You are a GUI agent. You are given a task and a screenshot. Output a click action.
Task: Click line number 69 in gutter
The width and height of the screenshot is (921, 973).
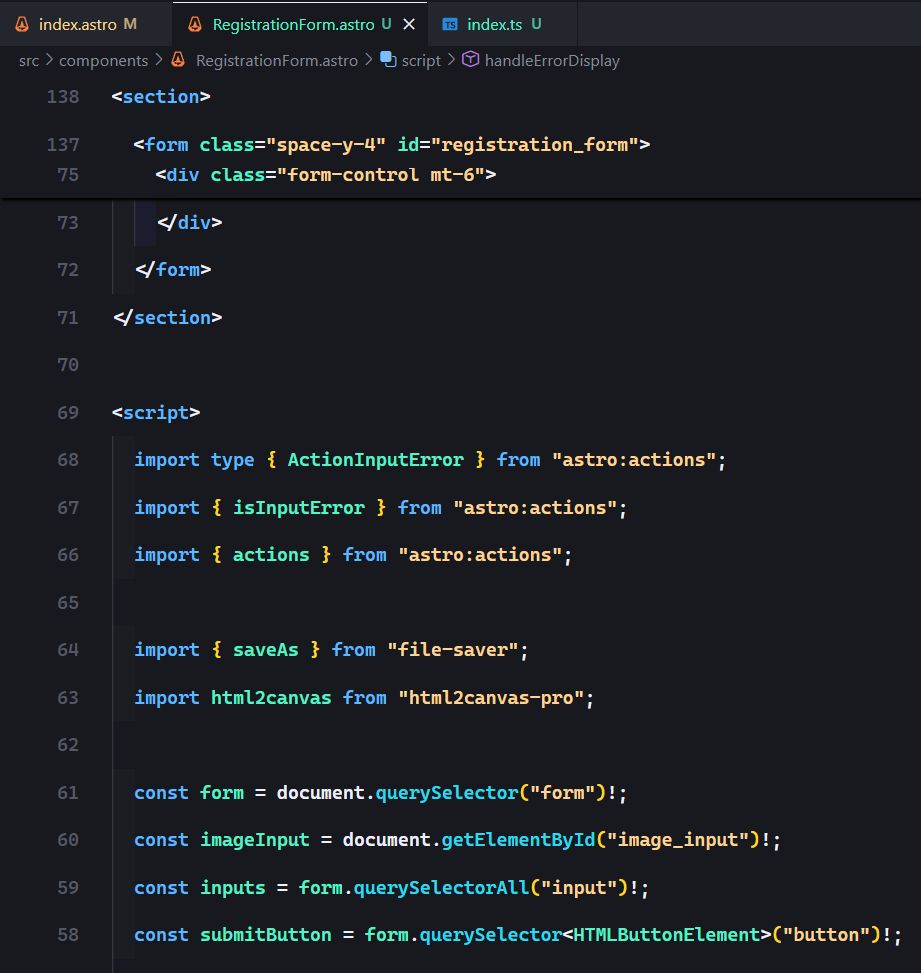tap(68, 413)
